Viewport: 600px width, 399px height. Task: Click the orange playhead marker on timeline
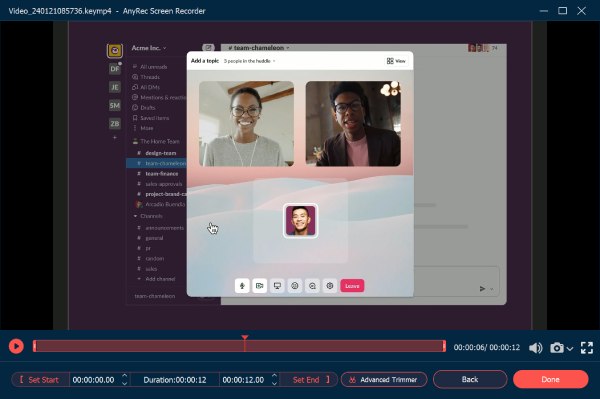click(245, 337)
